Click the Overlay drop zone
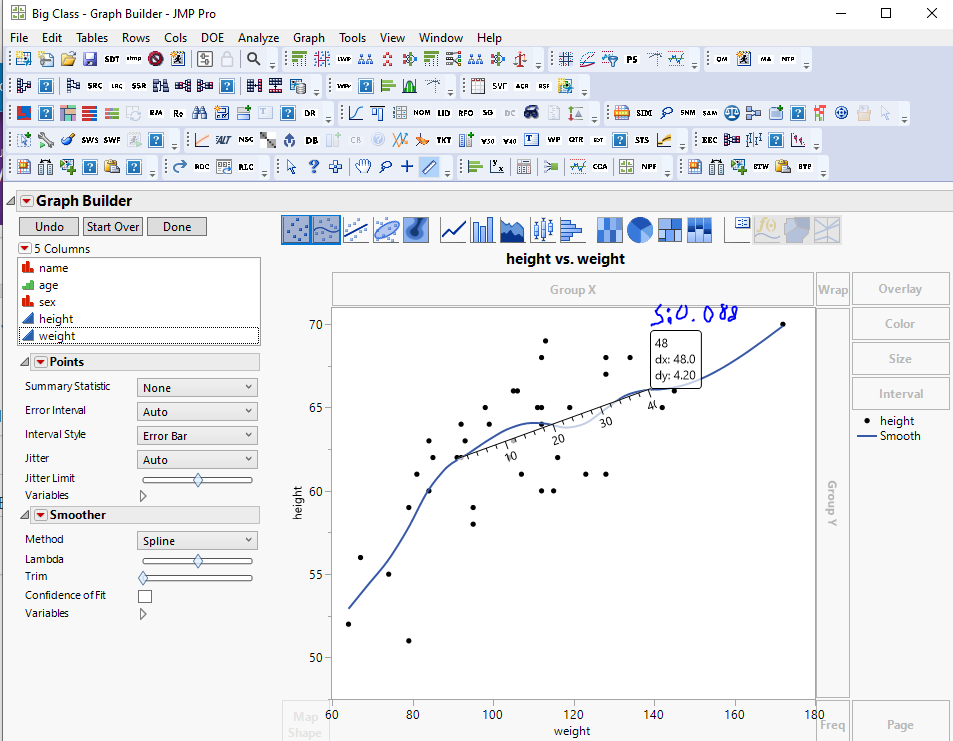The width and height of the screenshot is (953, 741). [x=900, y=289]
